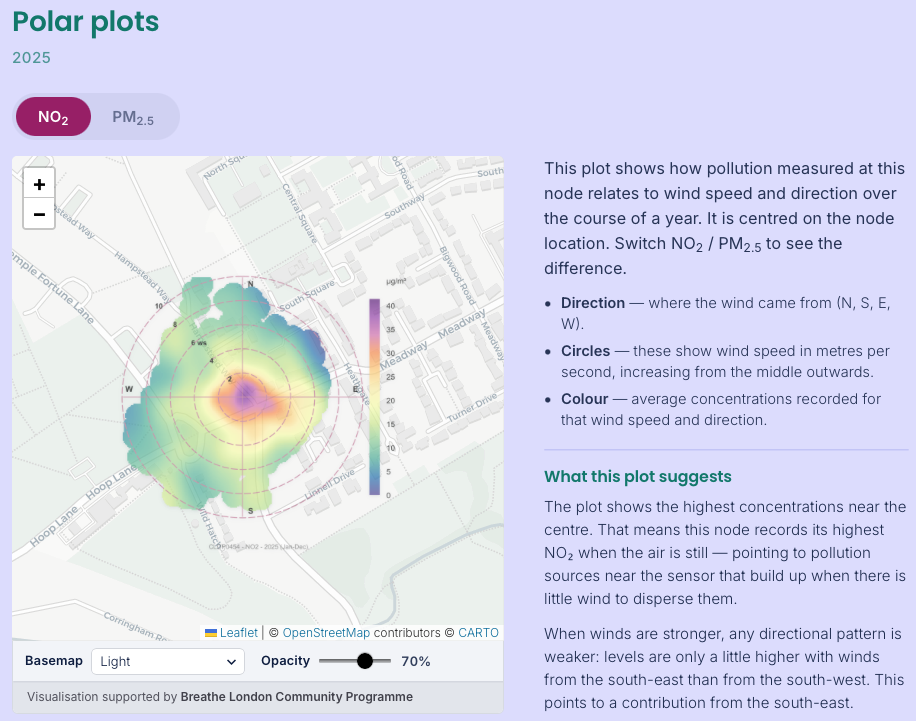Open the Basemap dropdown set to Light

(168, 661)
